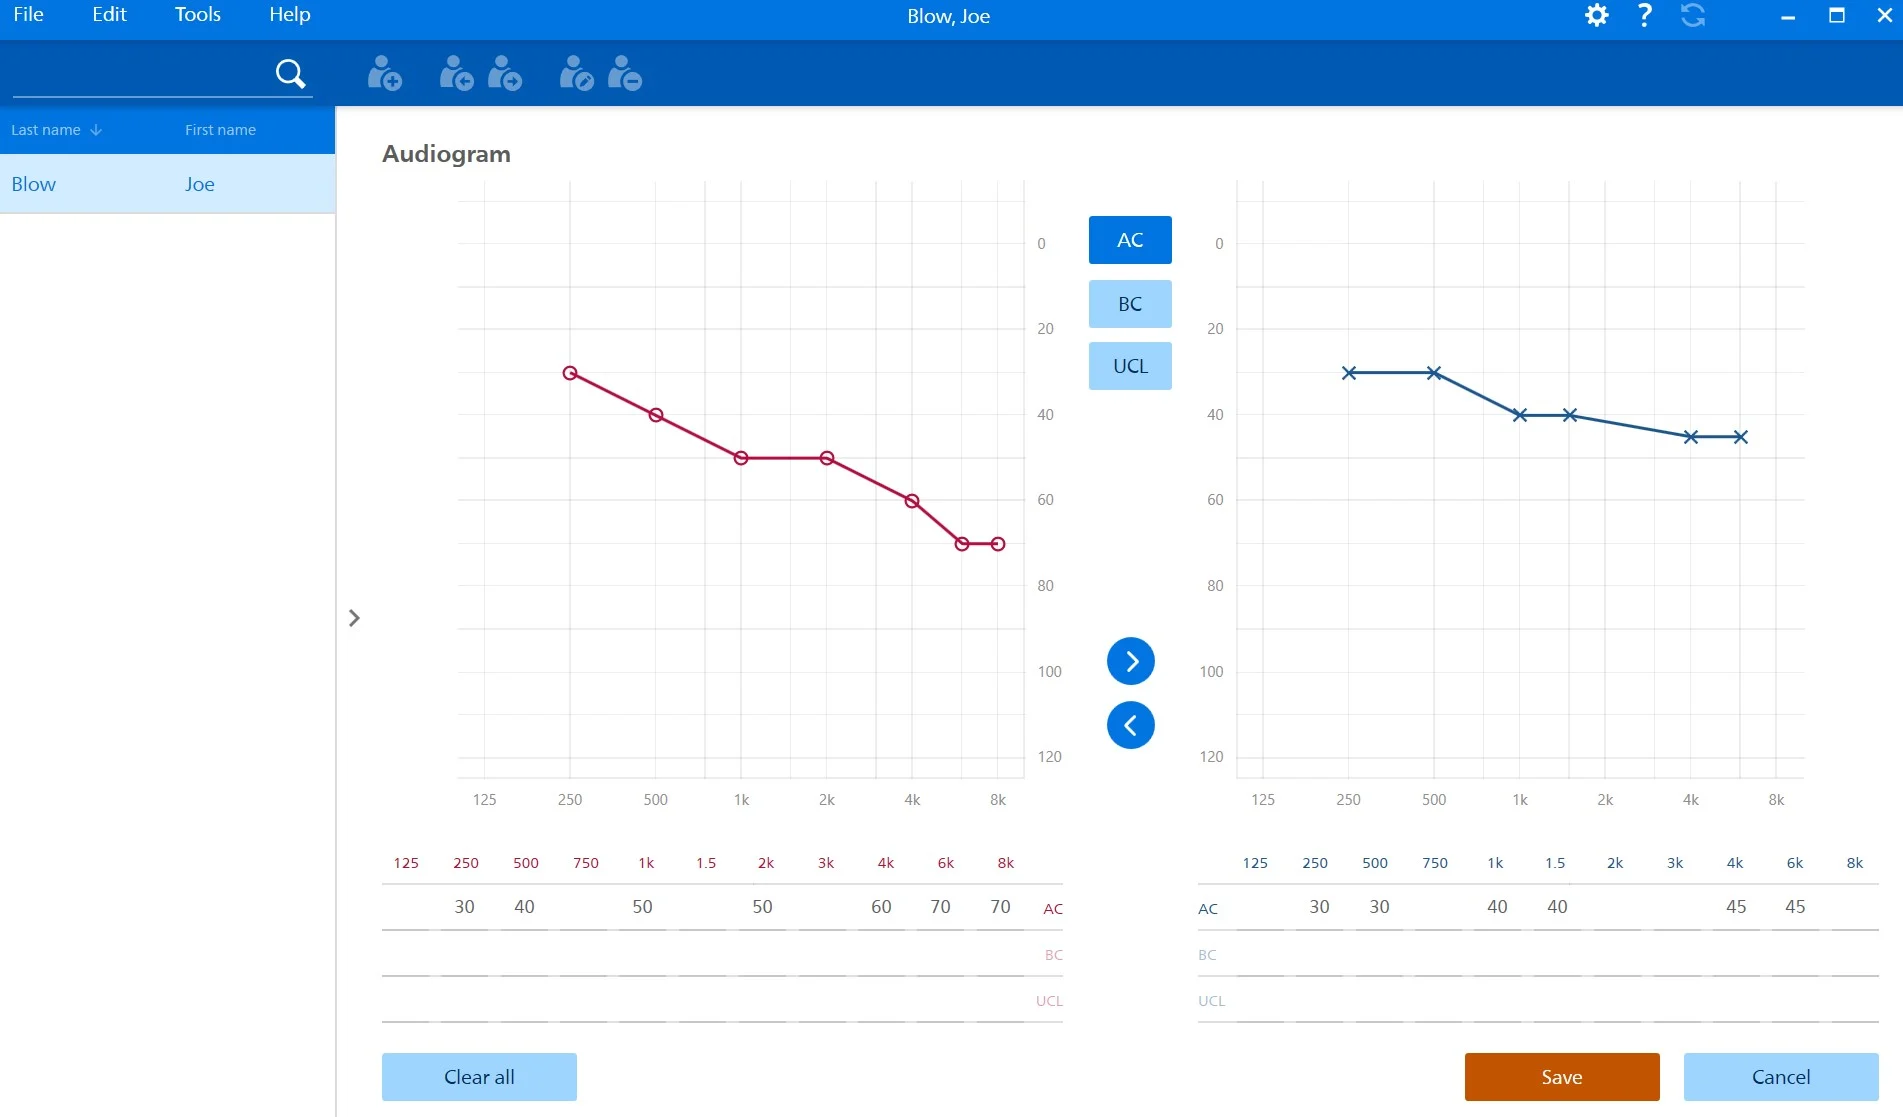This screenshot has width=1903, height=1117.
Task: Select BC measurement mode
Action: pyautogui.click(x=1130, y=304)
